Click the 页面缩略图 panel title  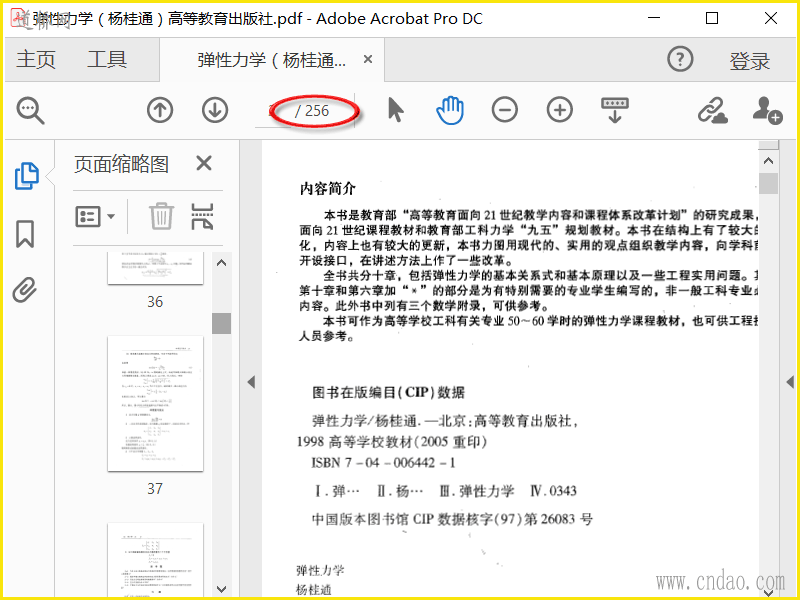(x=121, y=164)
